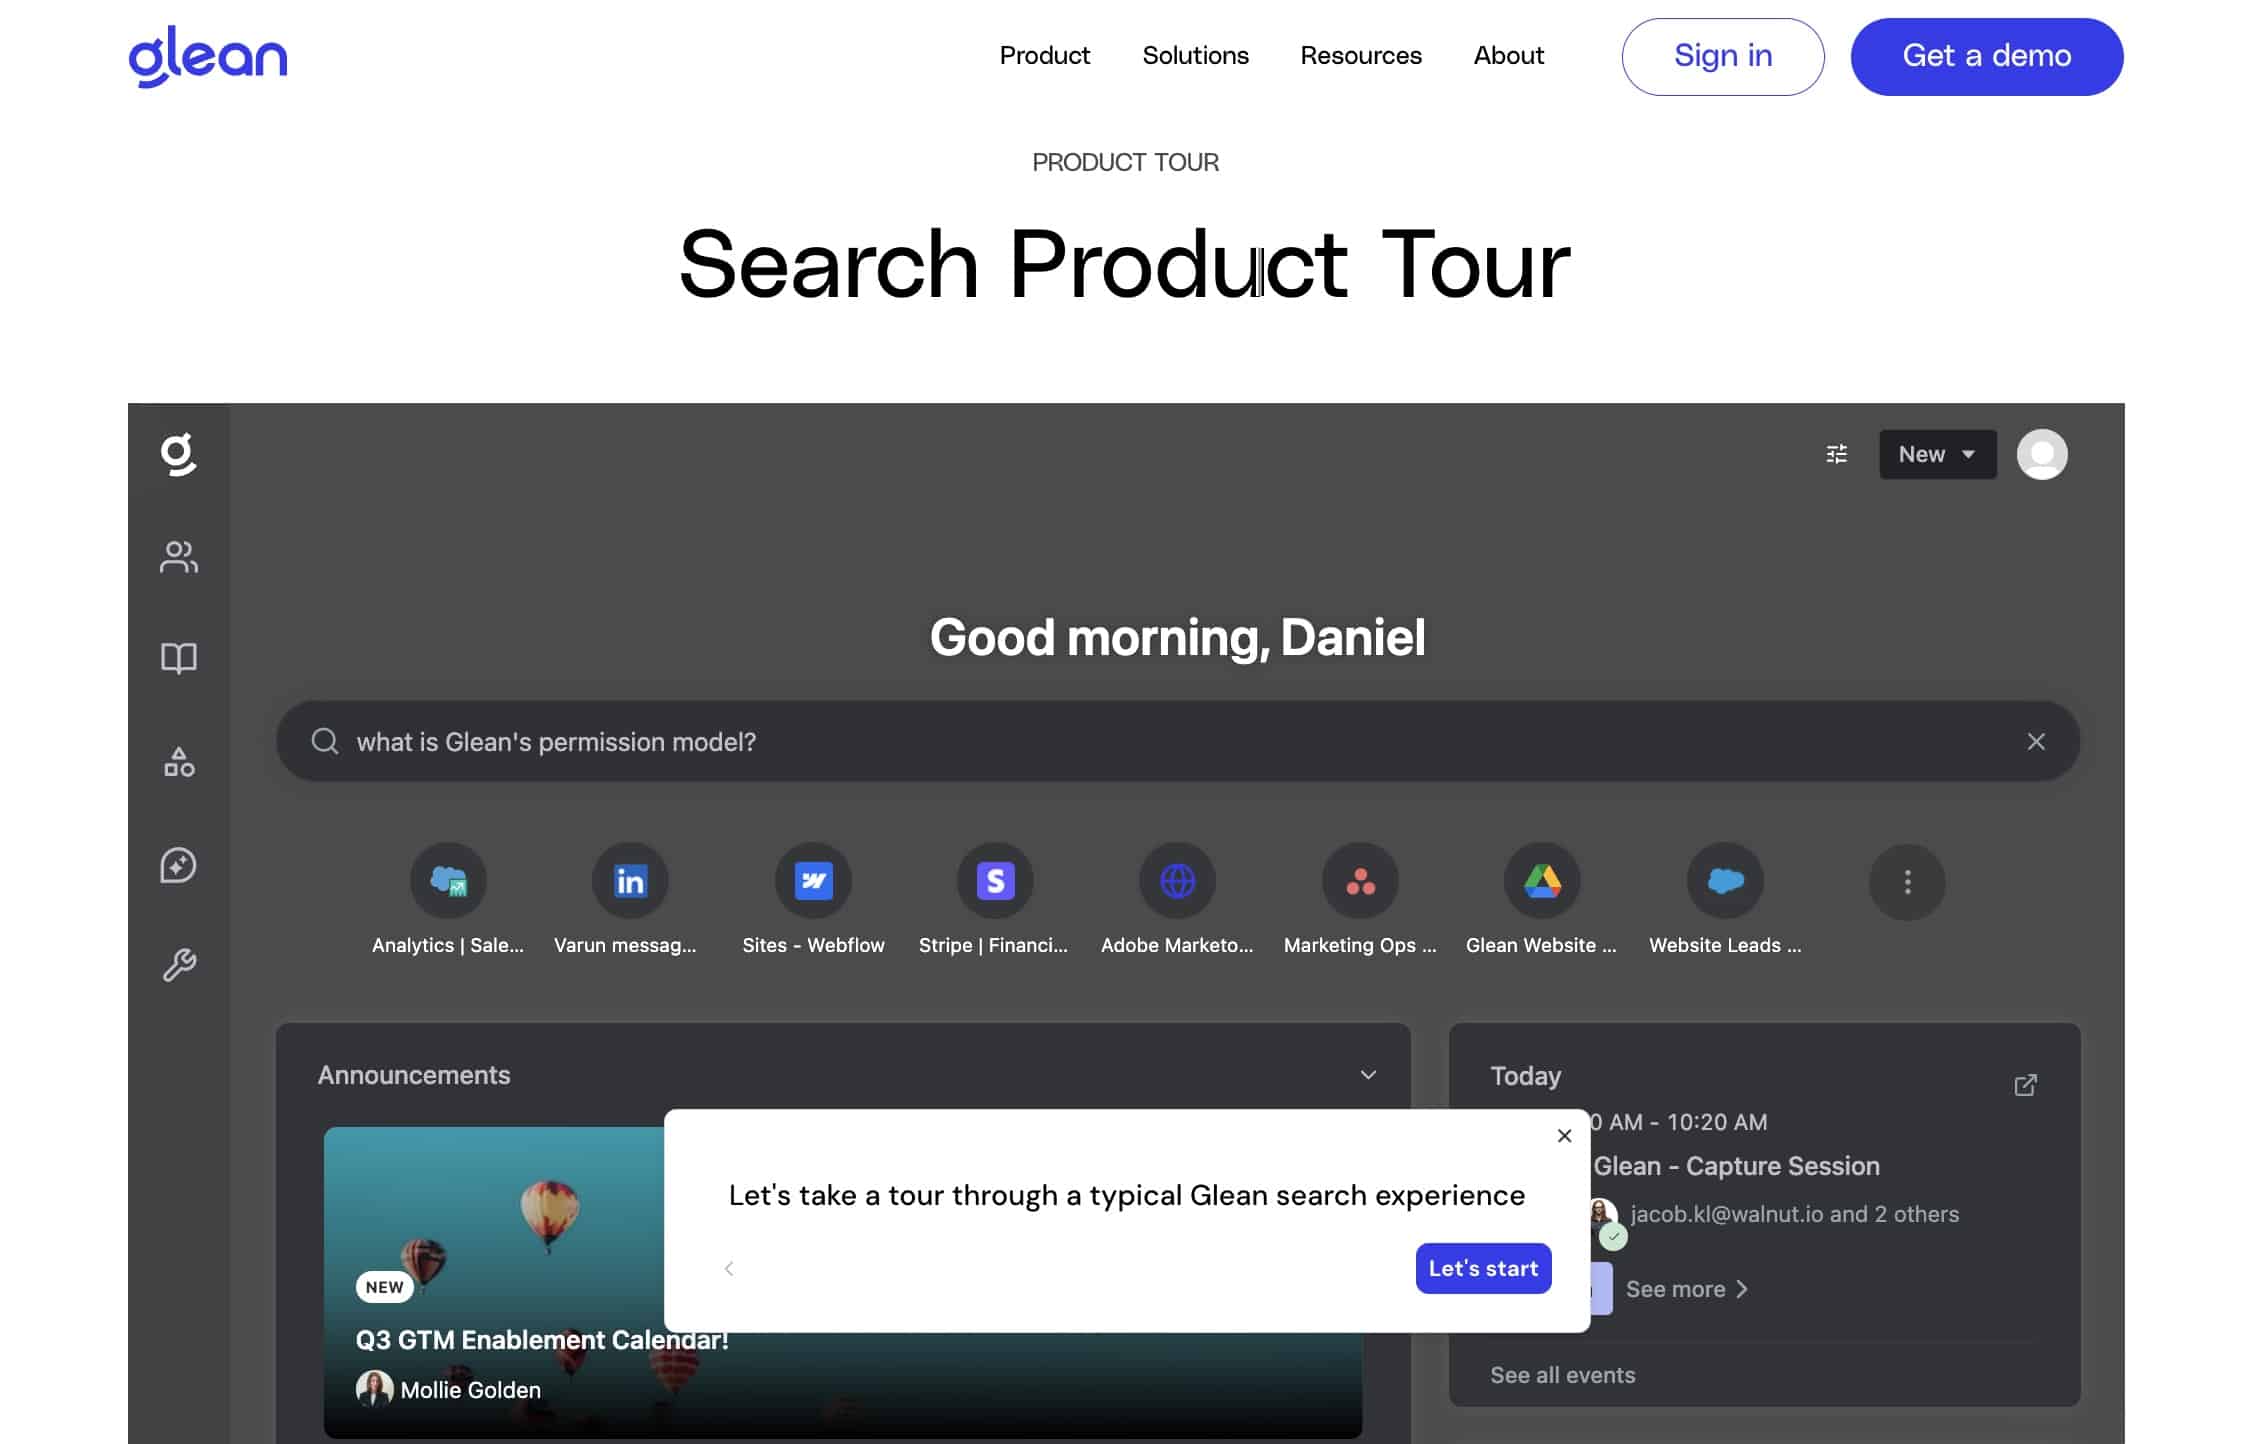Image resolution: width=2266 pixels, height=1444 pixels.
Task: Collapse the Announcements section chevron
Action: pos(1368,1075)
